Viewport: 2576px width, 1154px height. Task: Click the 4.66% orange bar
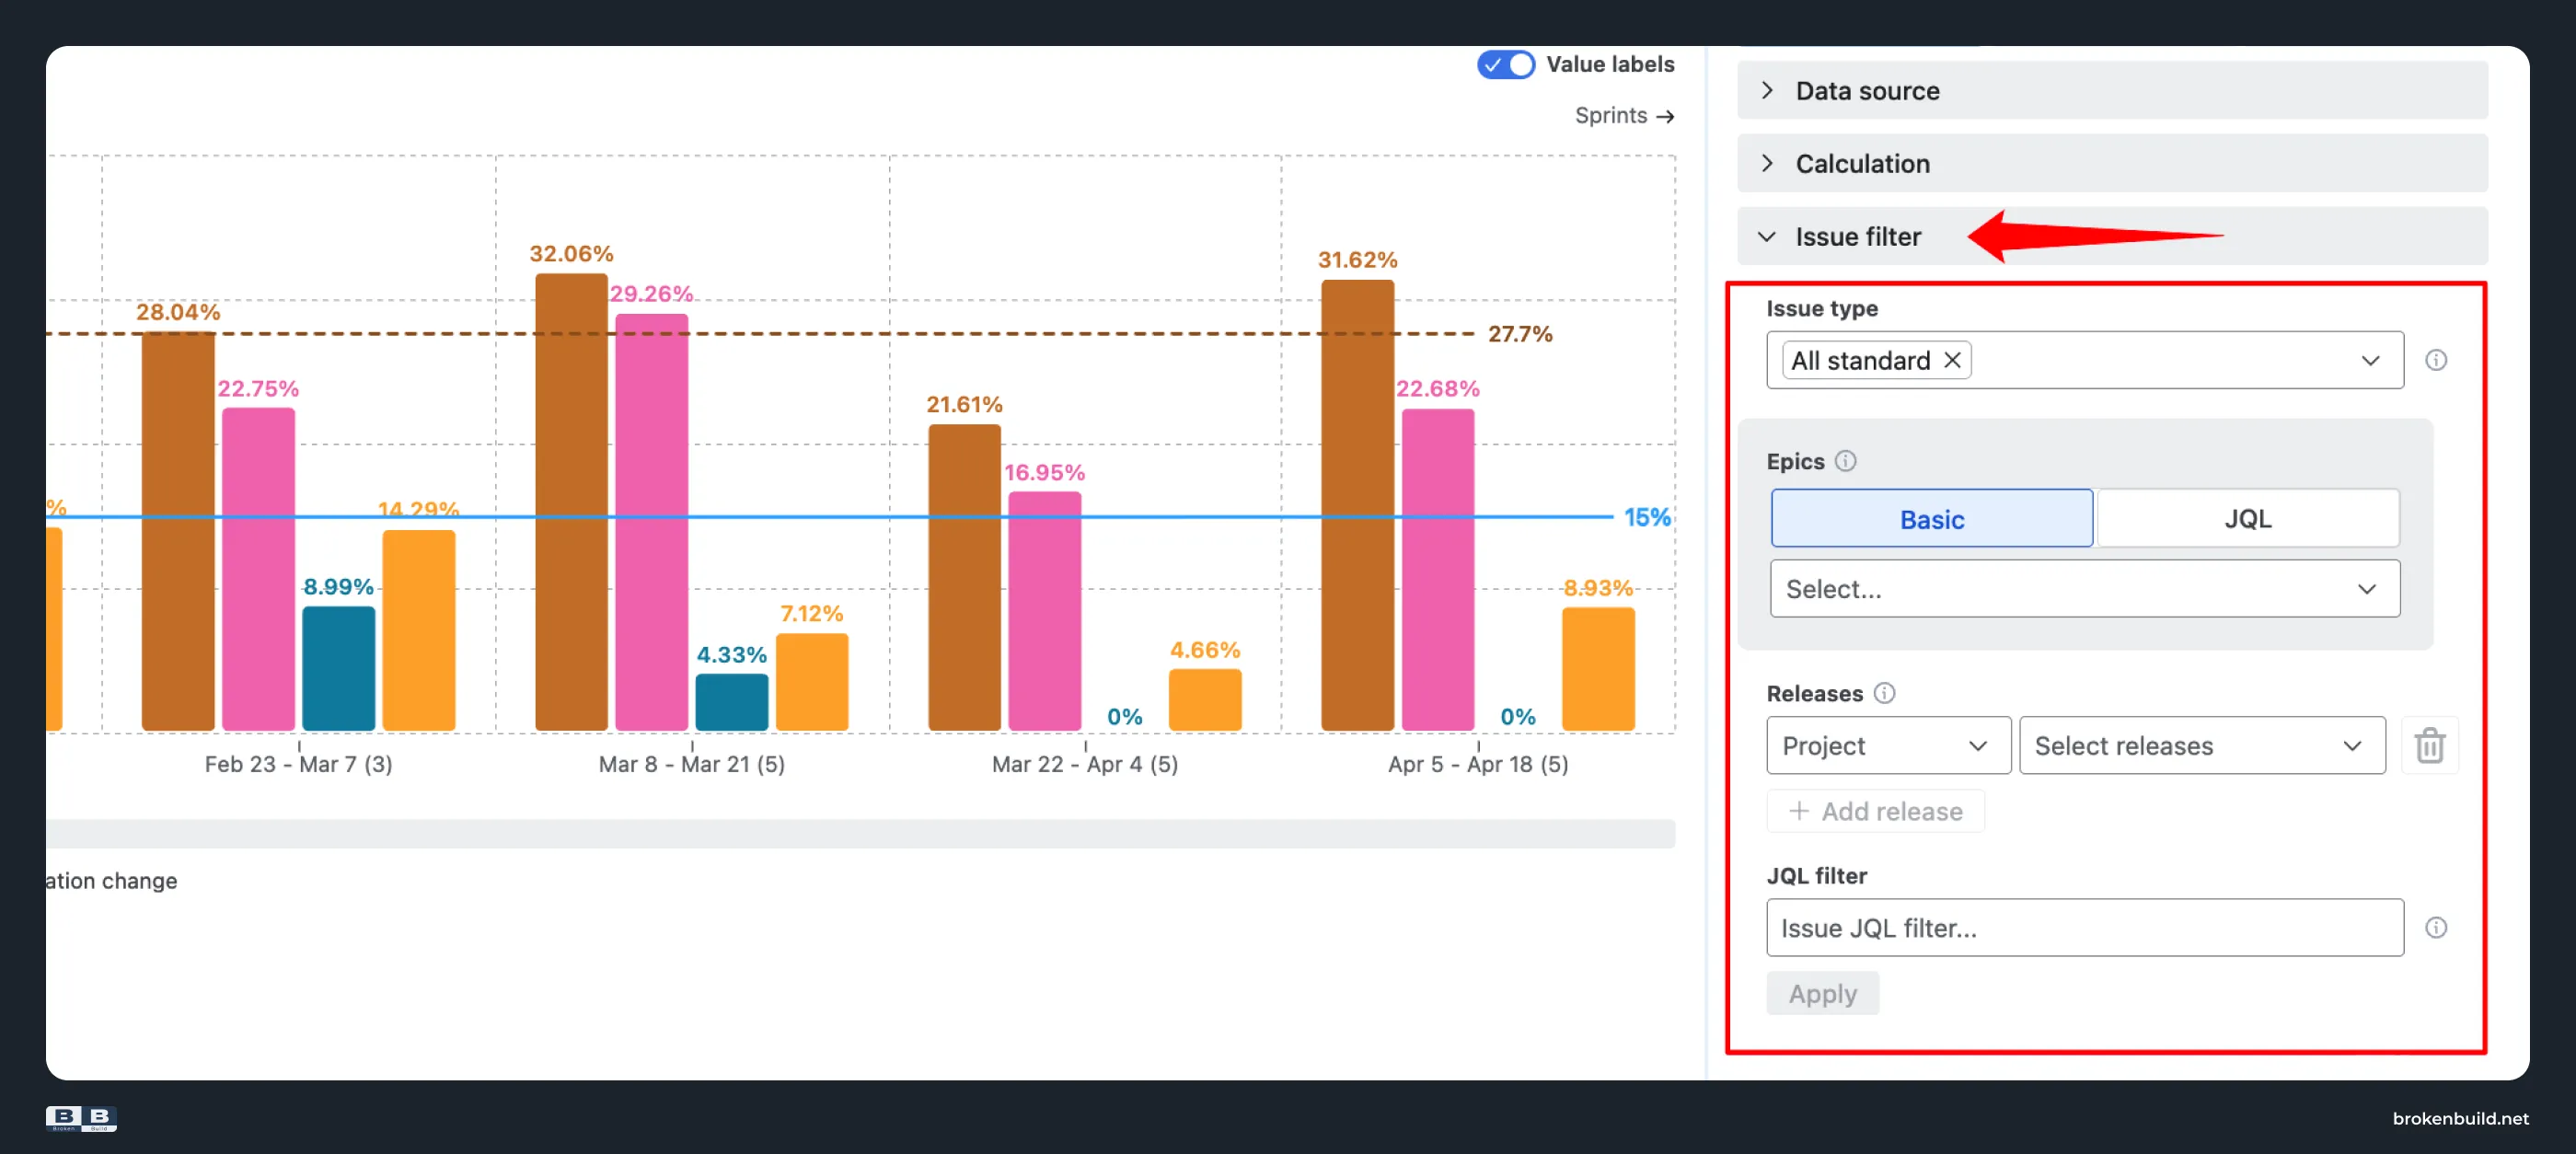pyautogui.click(x=1205, y=700)
